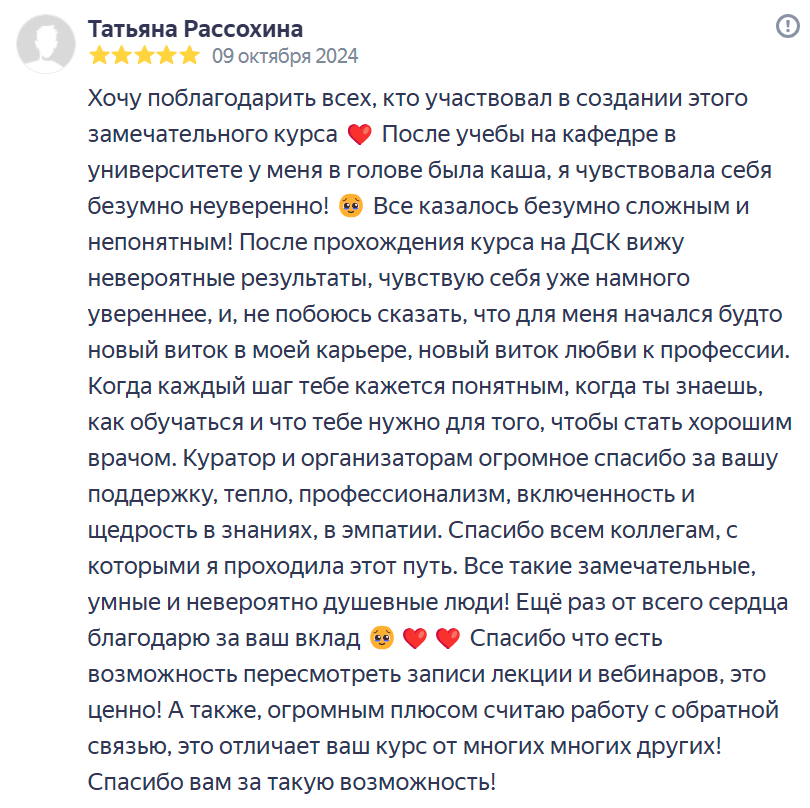Click the last heart before 'Спасибо что есть'
Viewport: 810px width, 808px height.
point(447,637)
